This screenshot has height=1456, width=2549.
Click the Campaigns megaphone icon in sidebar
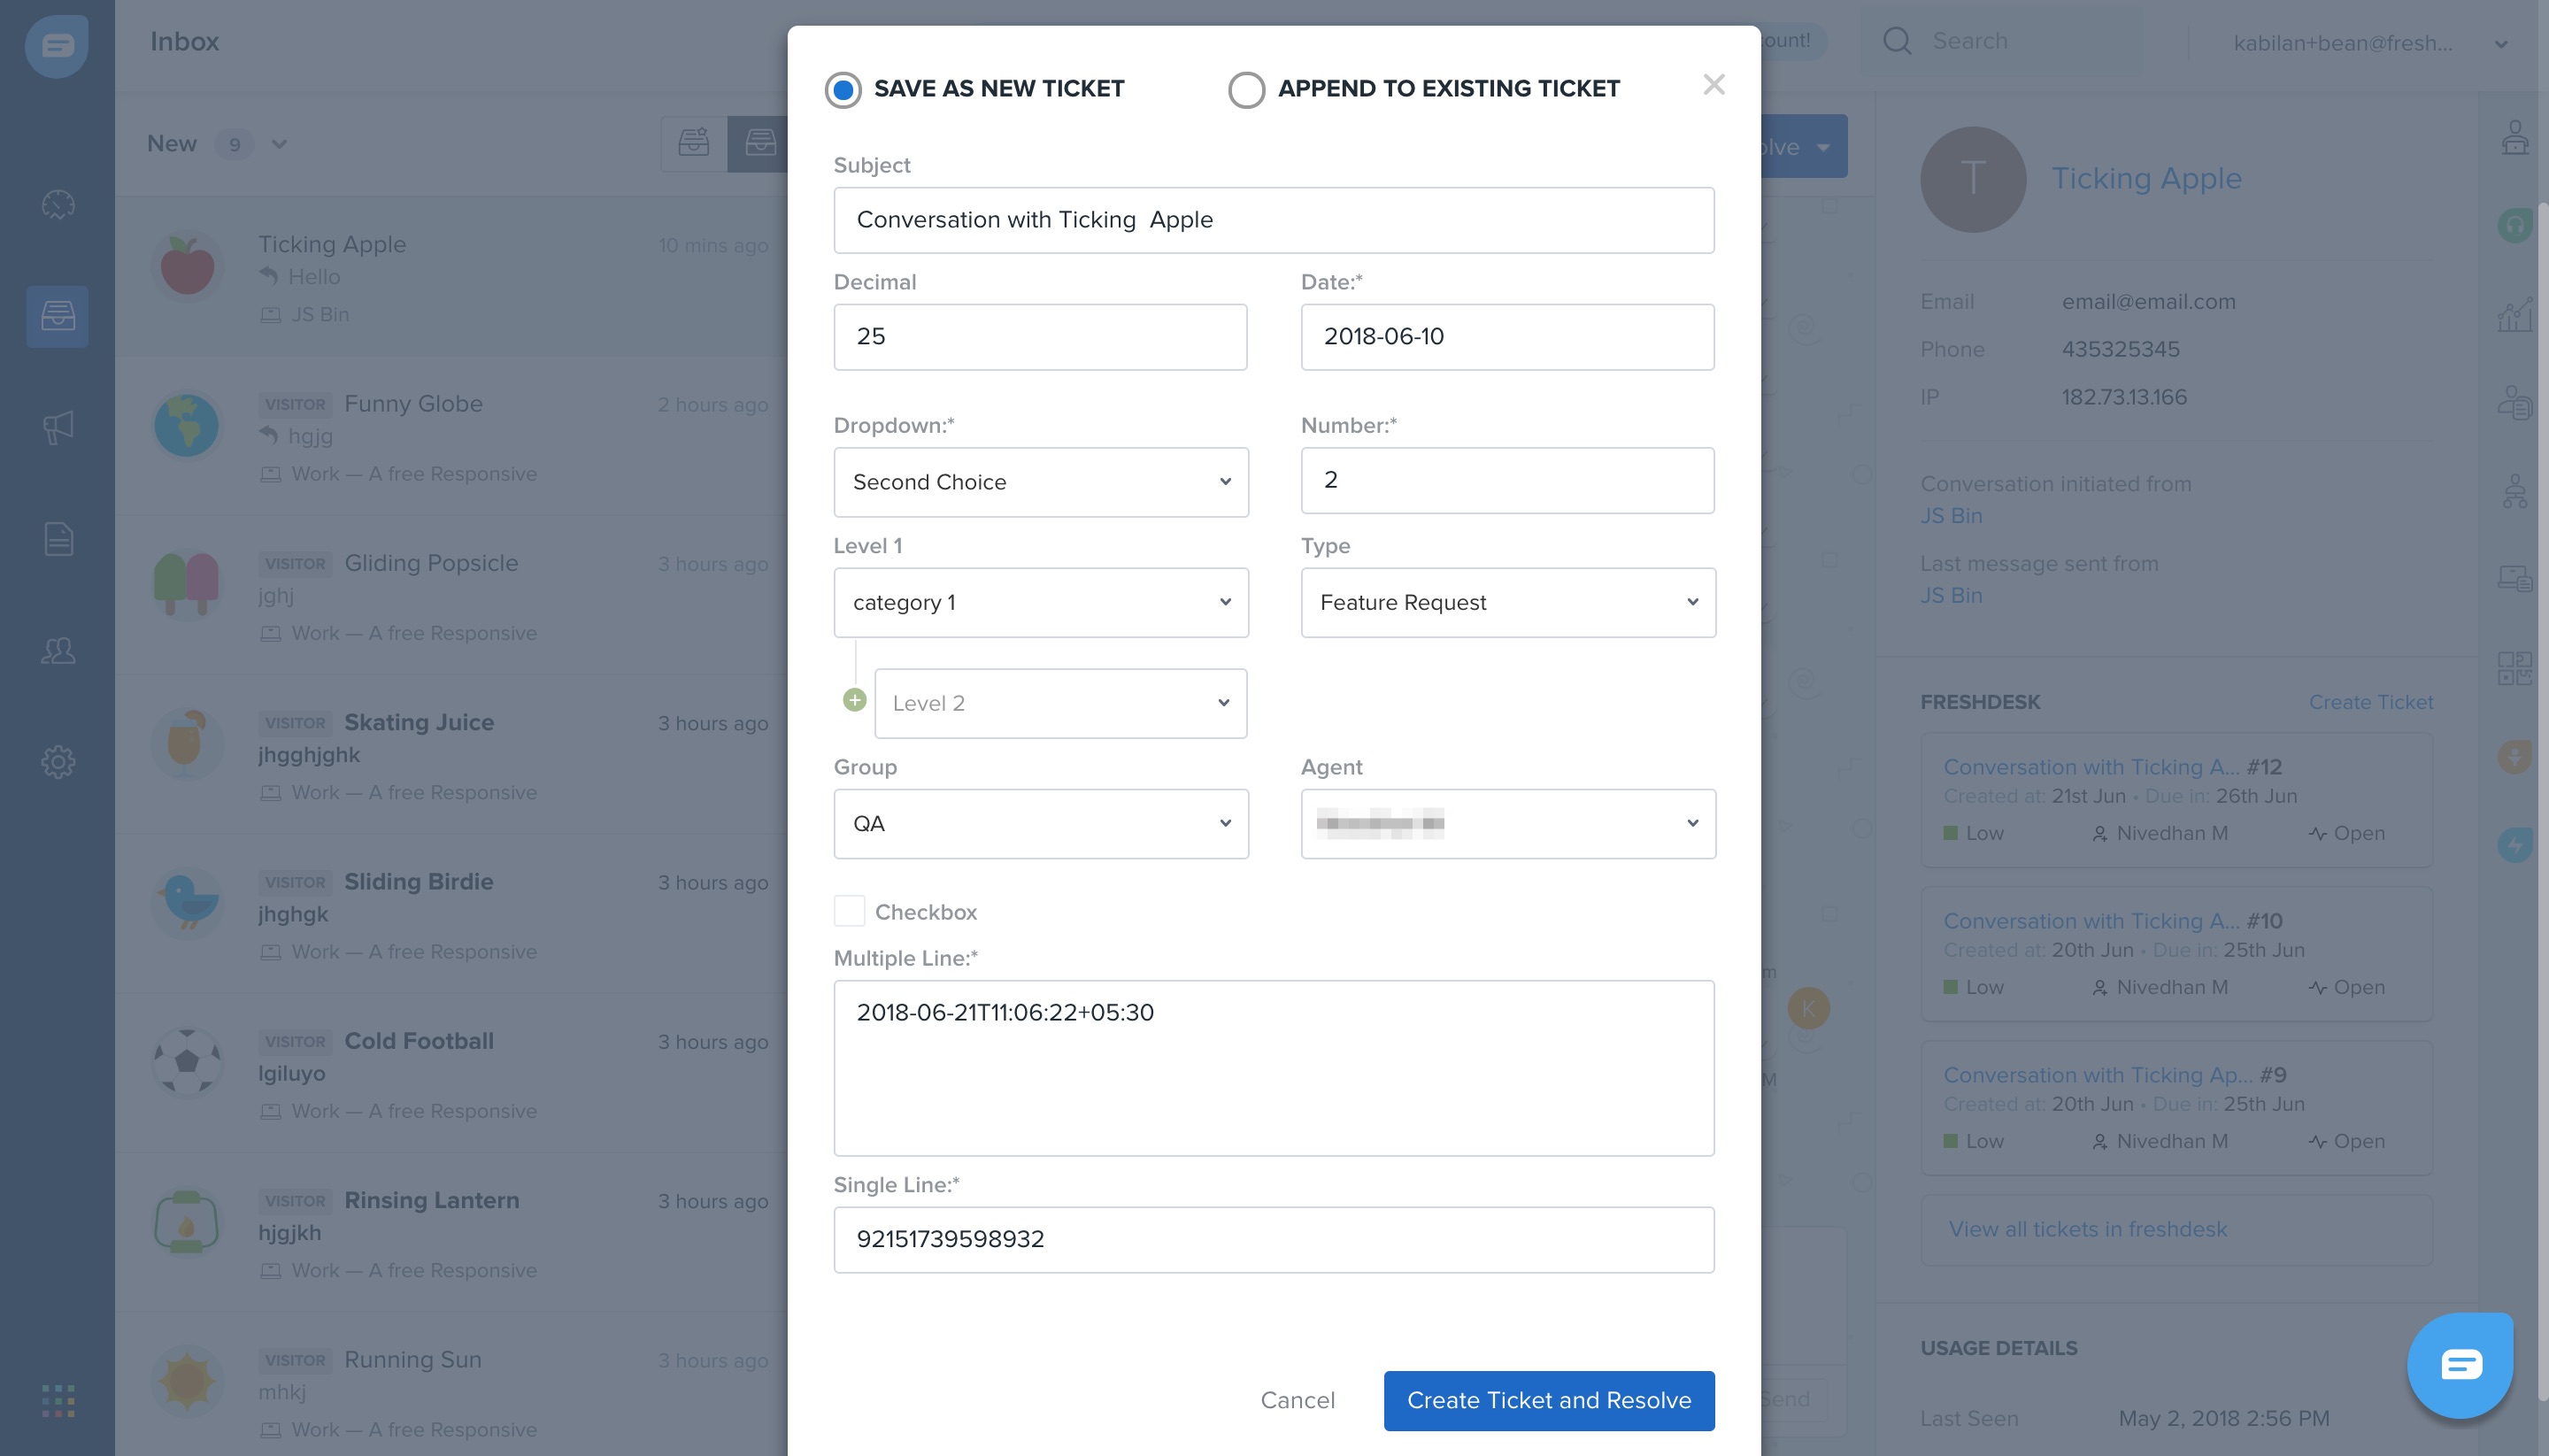point(57,427)
